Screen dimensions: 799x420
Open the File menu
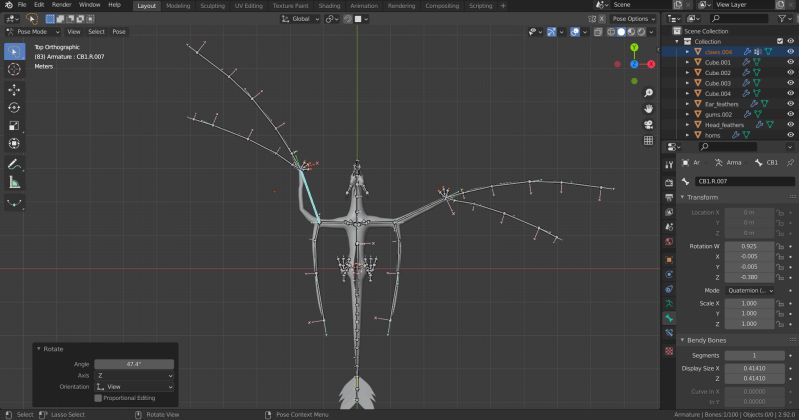coord(22,5)
